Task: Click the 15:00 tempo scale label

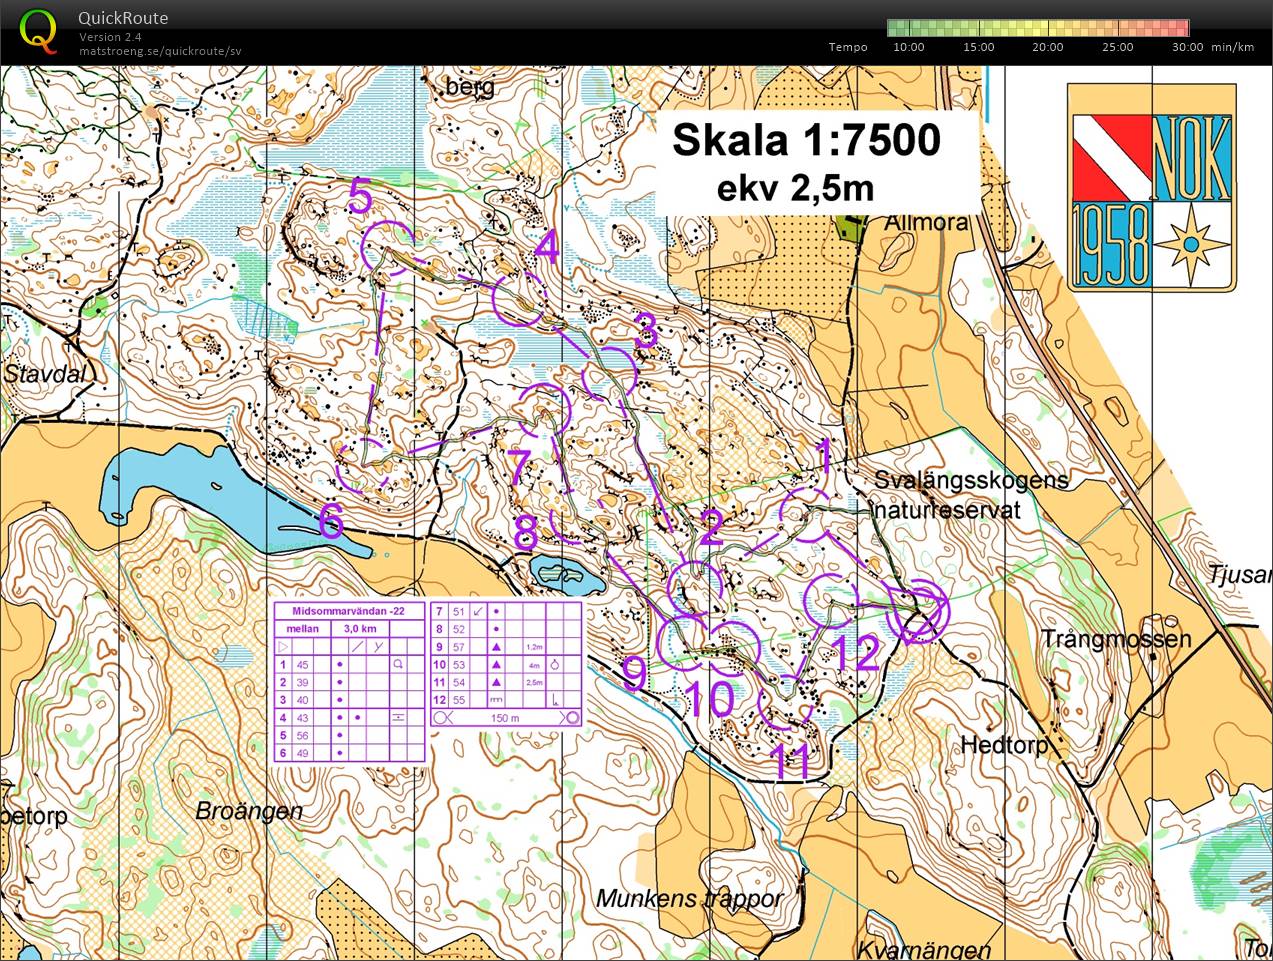Action: point(979,47)
